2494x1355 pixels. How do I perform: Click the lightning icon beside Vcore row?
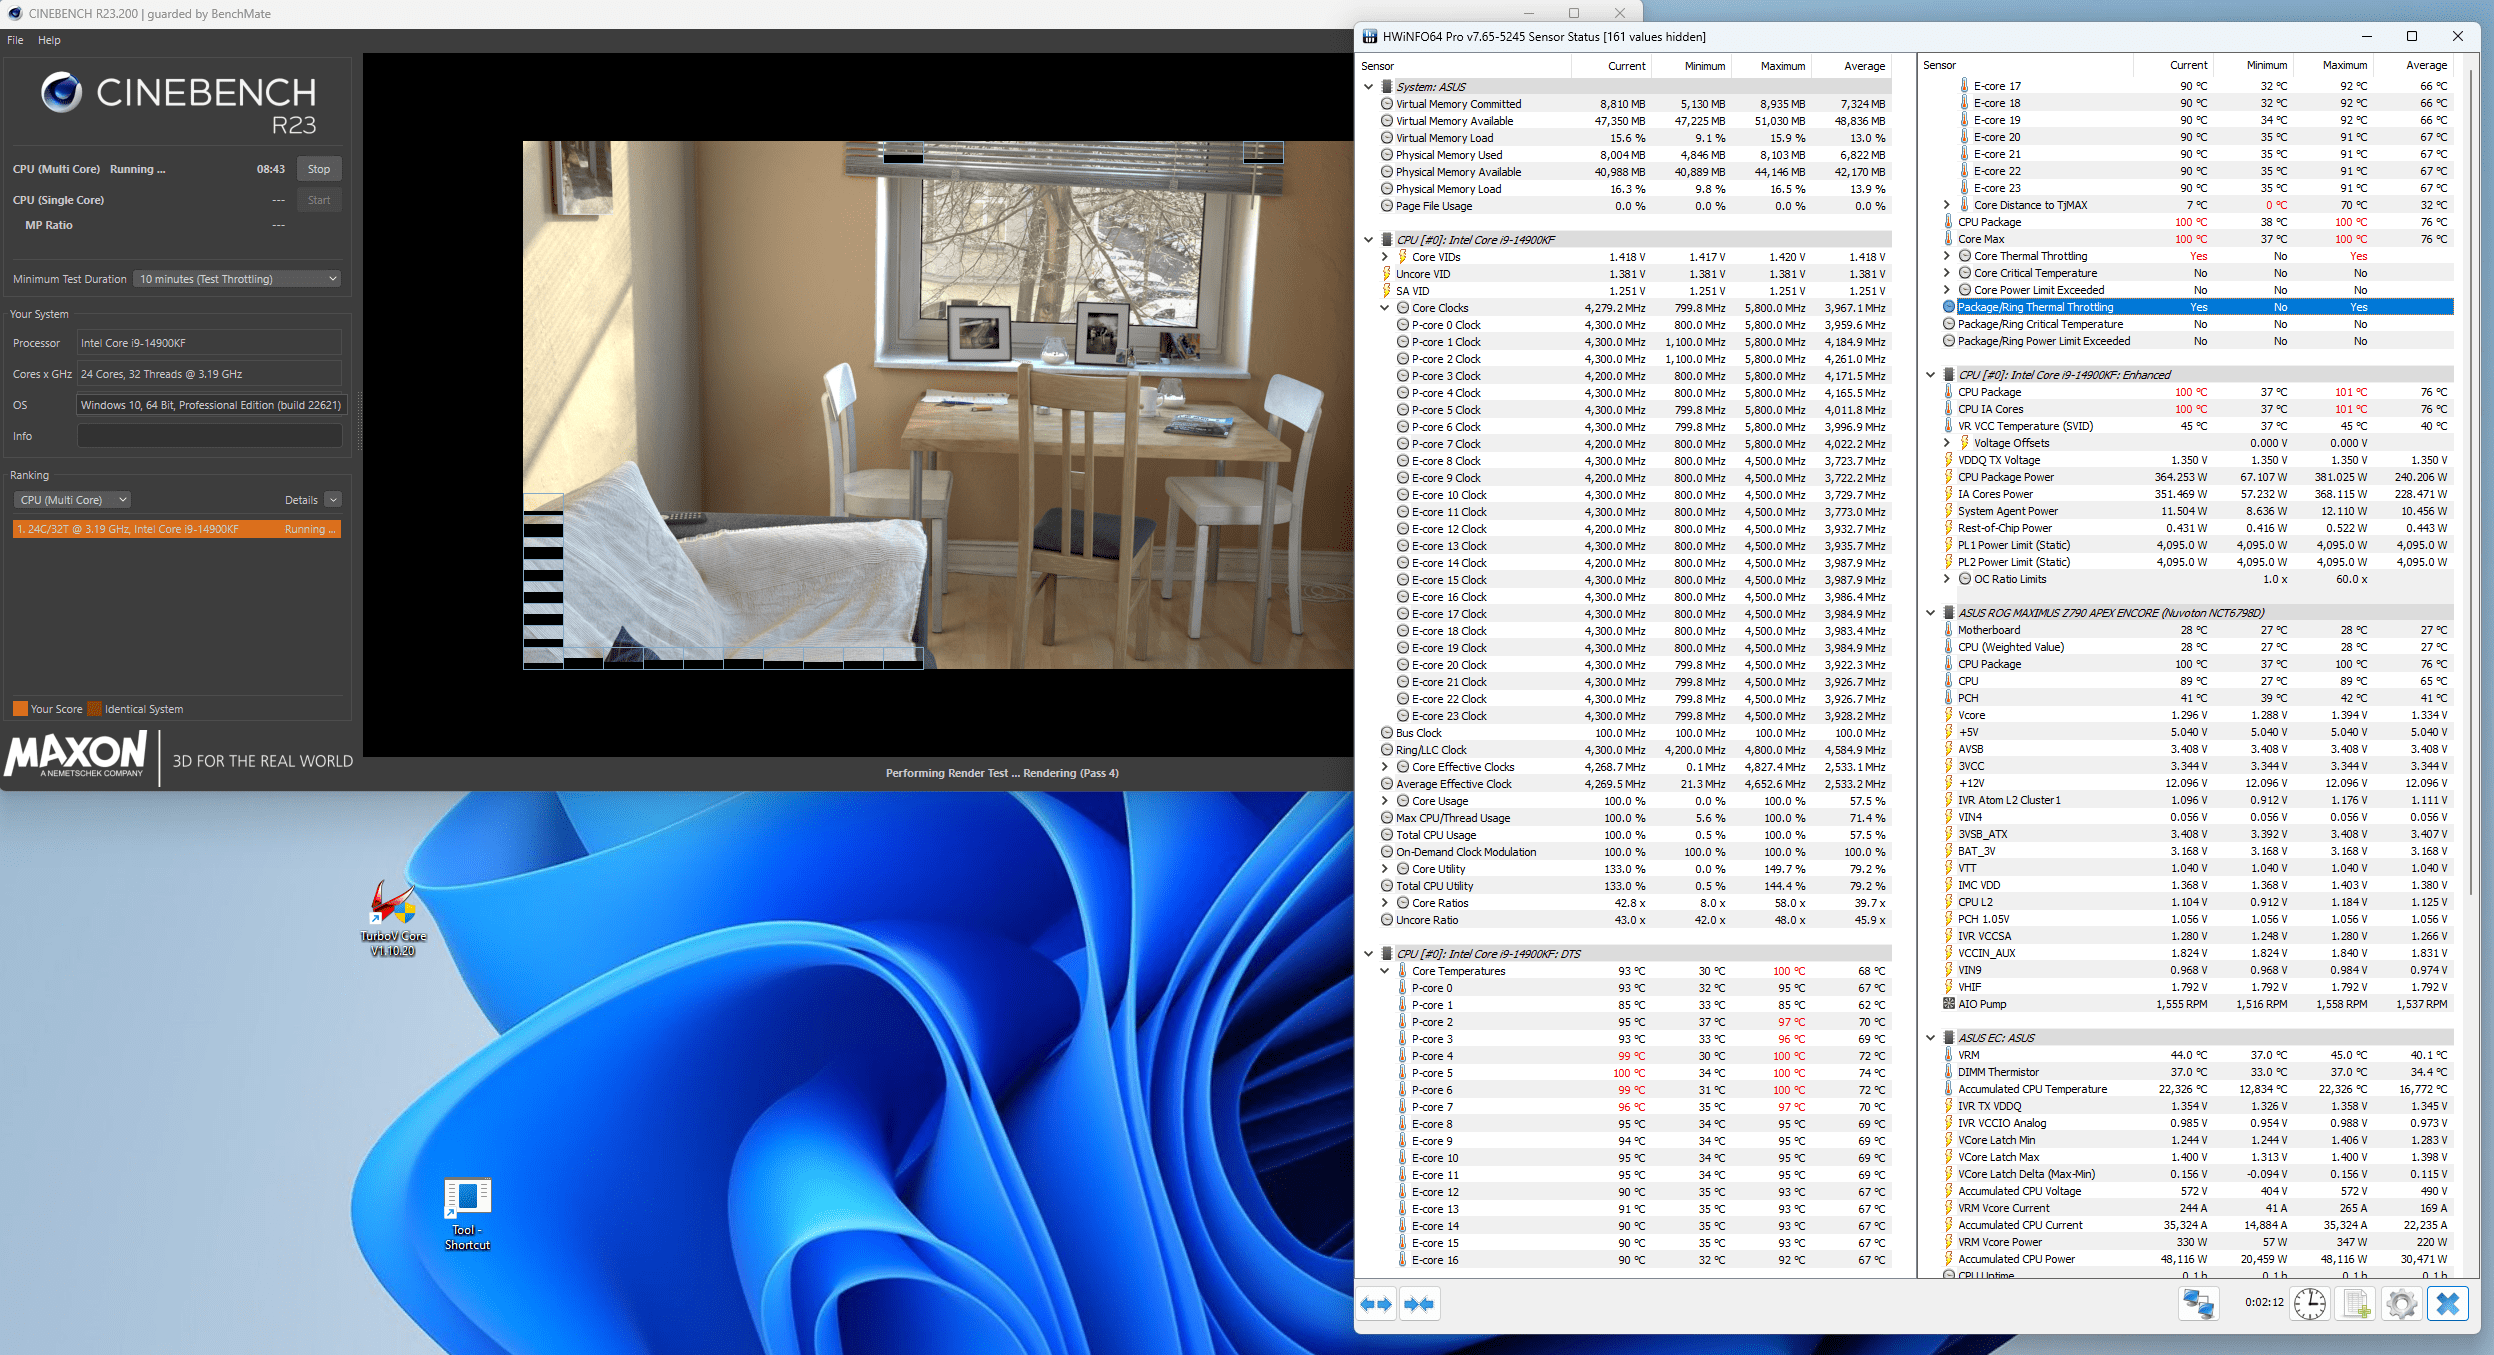(x=1949, y=715)
